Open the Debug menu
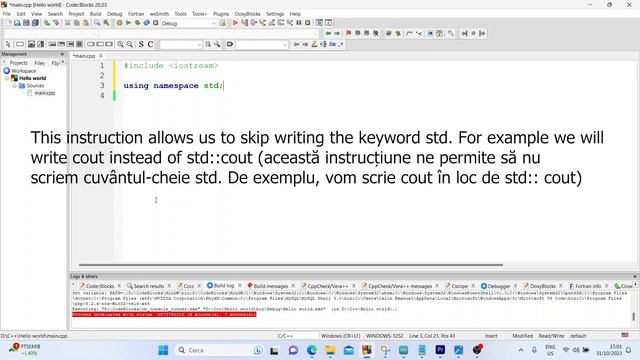The image size is (640, 360). (115, 14)
